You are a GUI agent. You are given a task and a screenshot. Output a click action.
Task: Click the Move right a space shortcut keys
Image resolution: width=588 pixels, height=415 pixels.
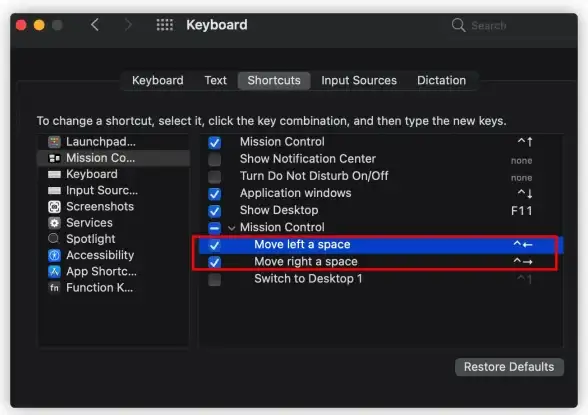click(x=523, y=261)
